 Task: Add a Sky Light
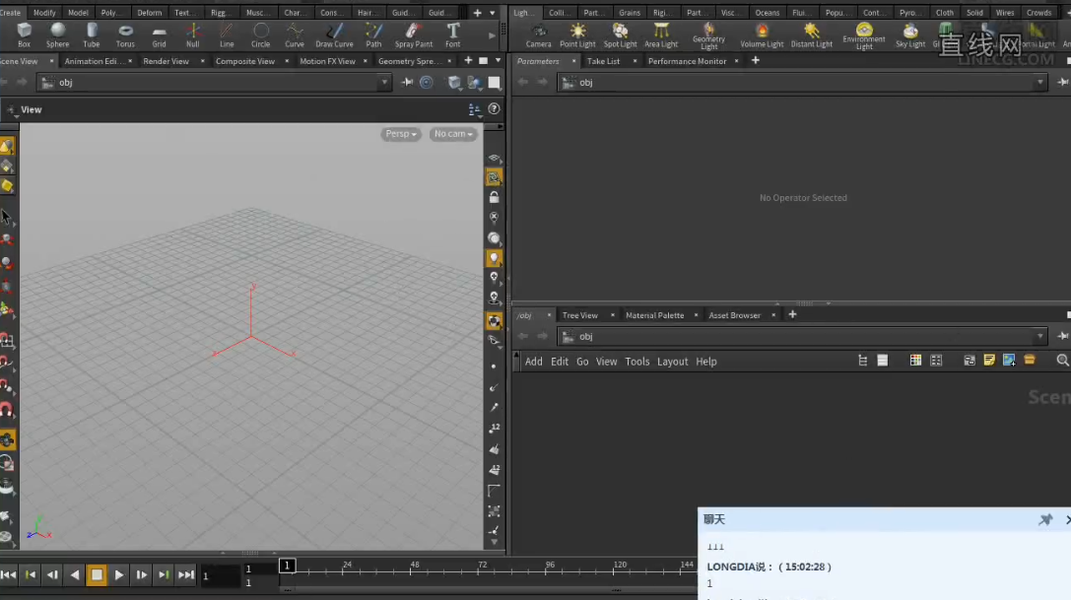[x=910, y=35]
